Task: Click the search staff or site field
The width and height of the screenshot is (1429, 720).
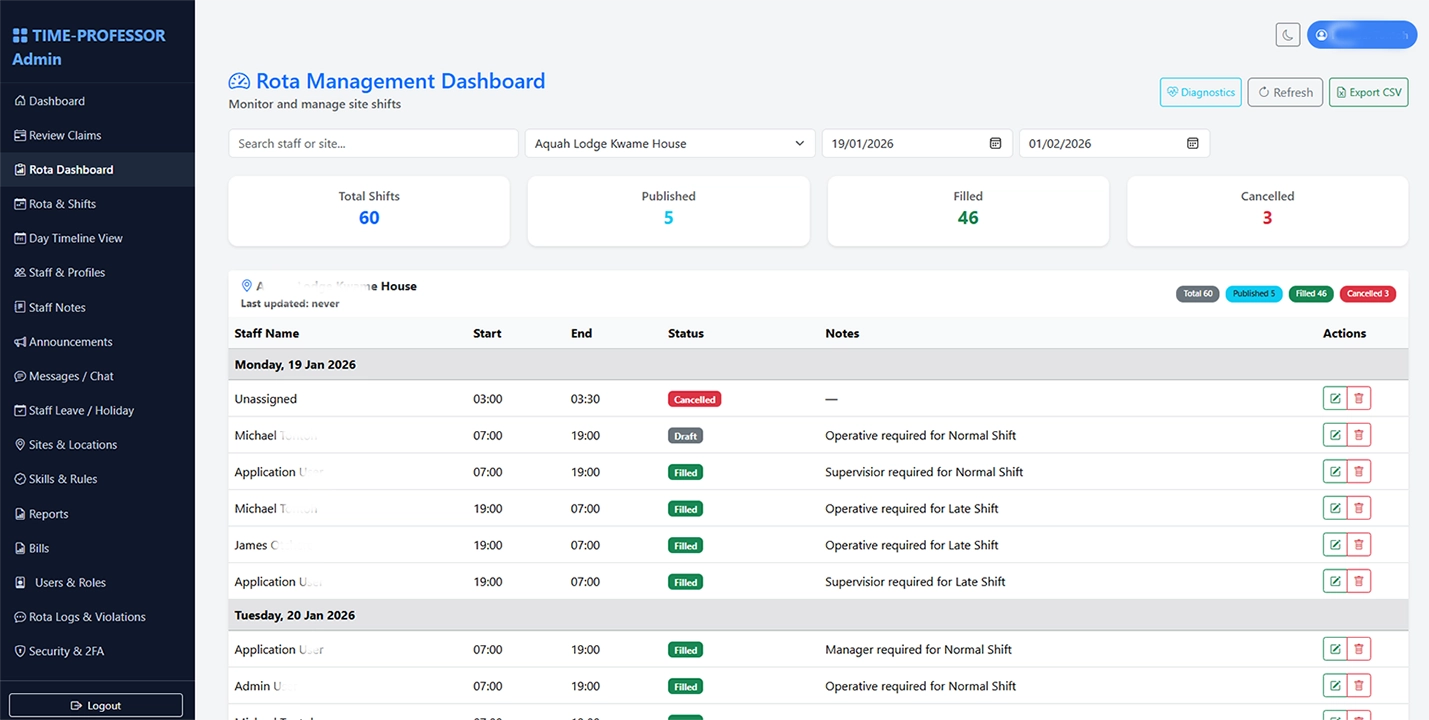Action: pos(372,143)
